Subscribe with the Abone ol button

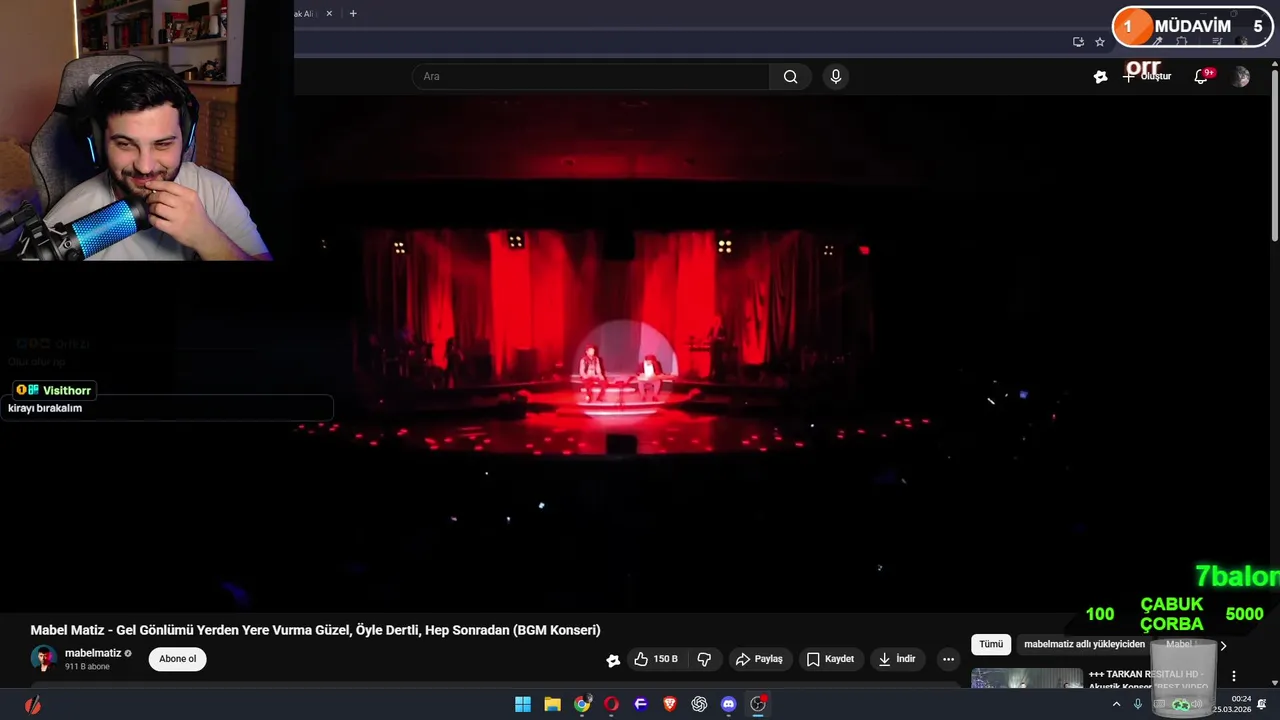point(178,659)
